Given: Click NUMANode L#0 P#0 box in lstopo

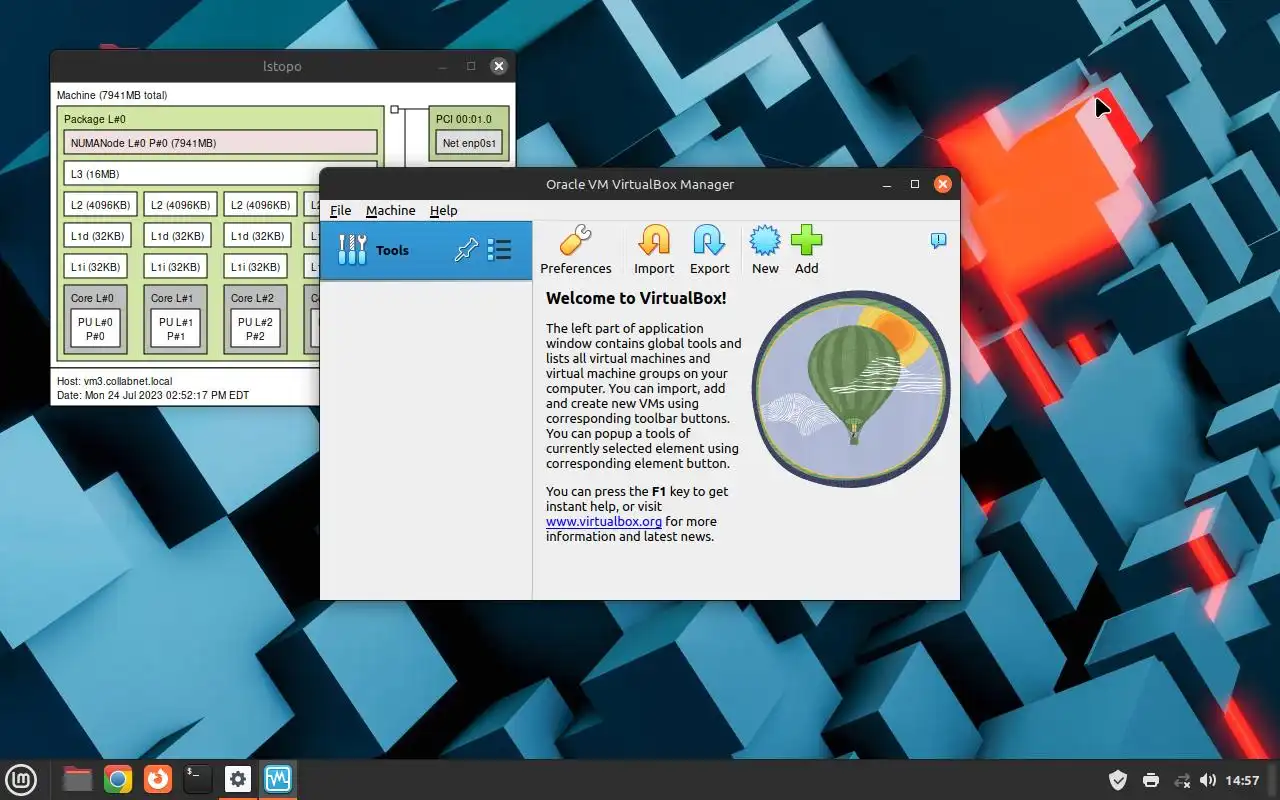Looking at the screenshot, I should pos(220,143).
